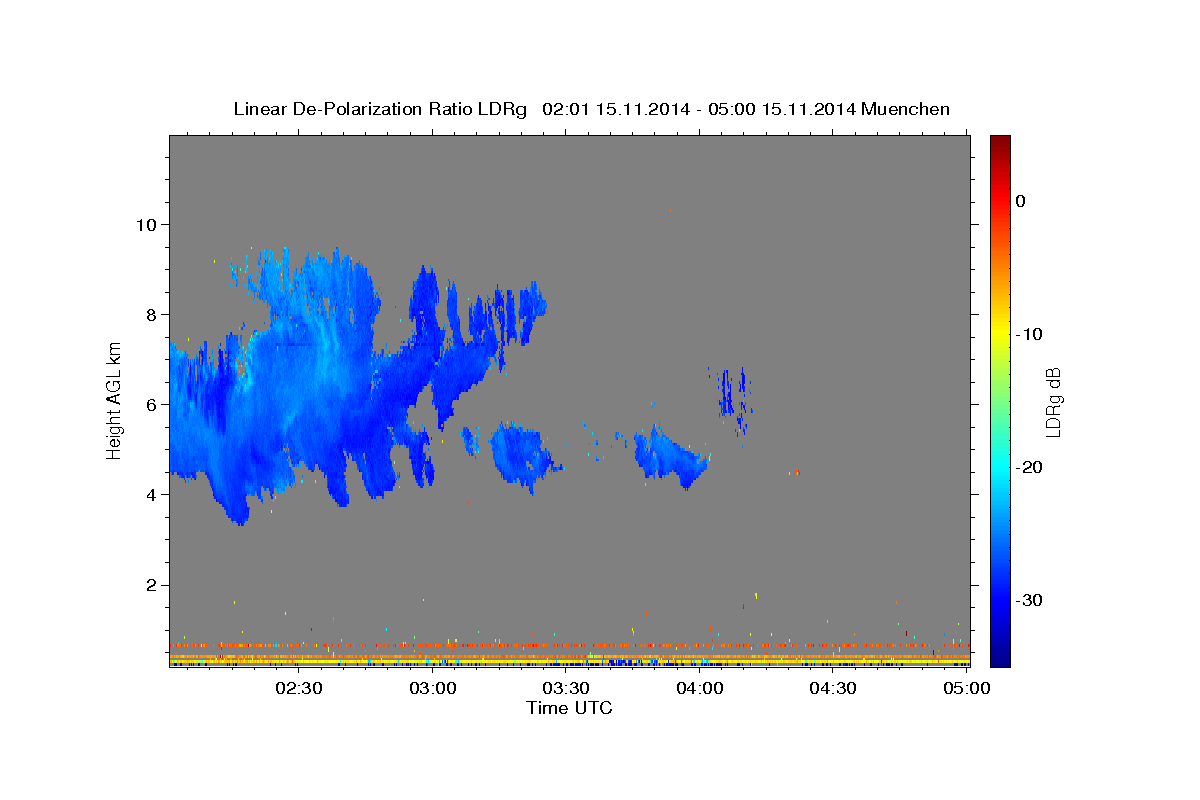Click the 'LDRg dB' colorbar title
The height and width of the screenshot is (800, 1200).
click(1053, 402)
